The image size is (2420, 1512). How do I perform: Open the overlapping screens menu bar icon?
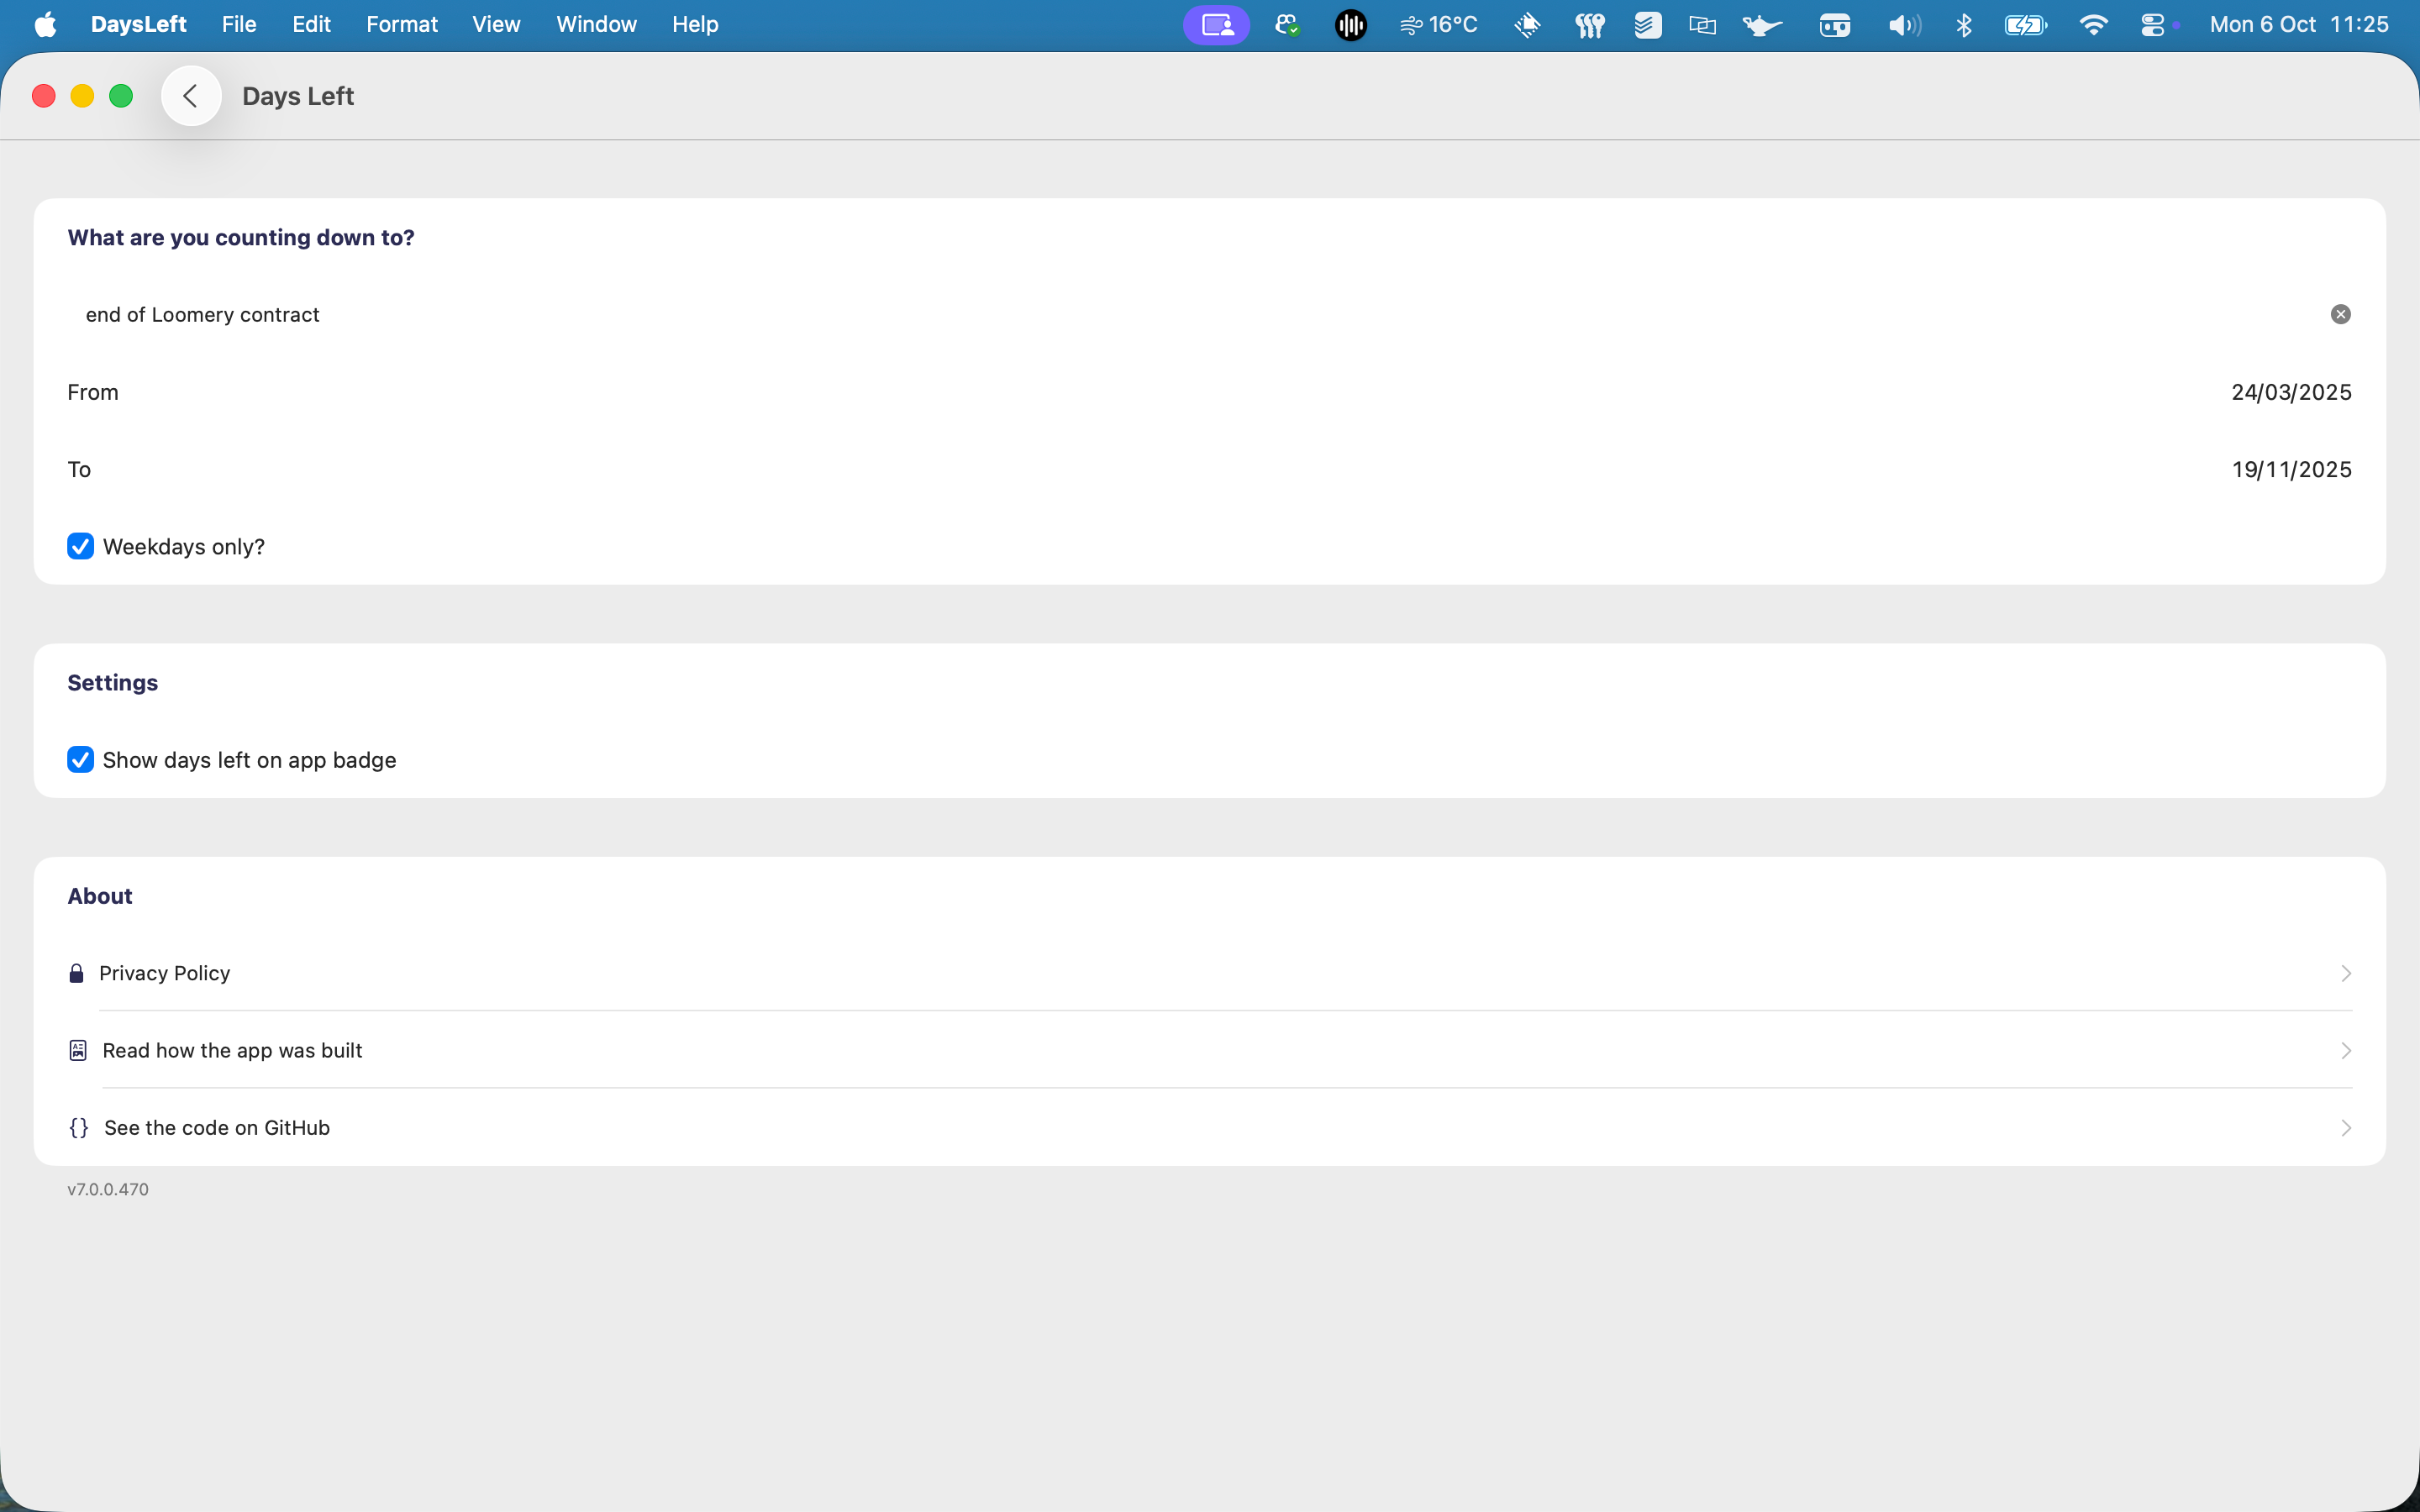coord(1702,25)
